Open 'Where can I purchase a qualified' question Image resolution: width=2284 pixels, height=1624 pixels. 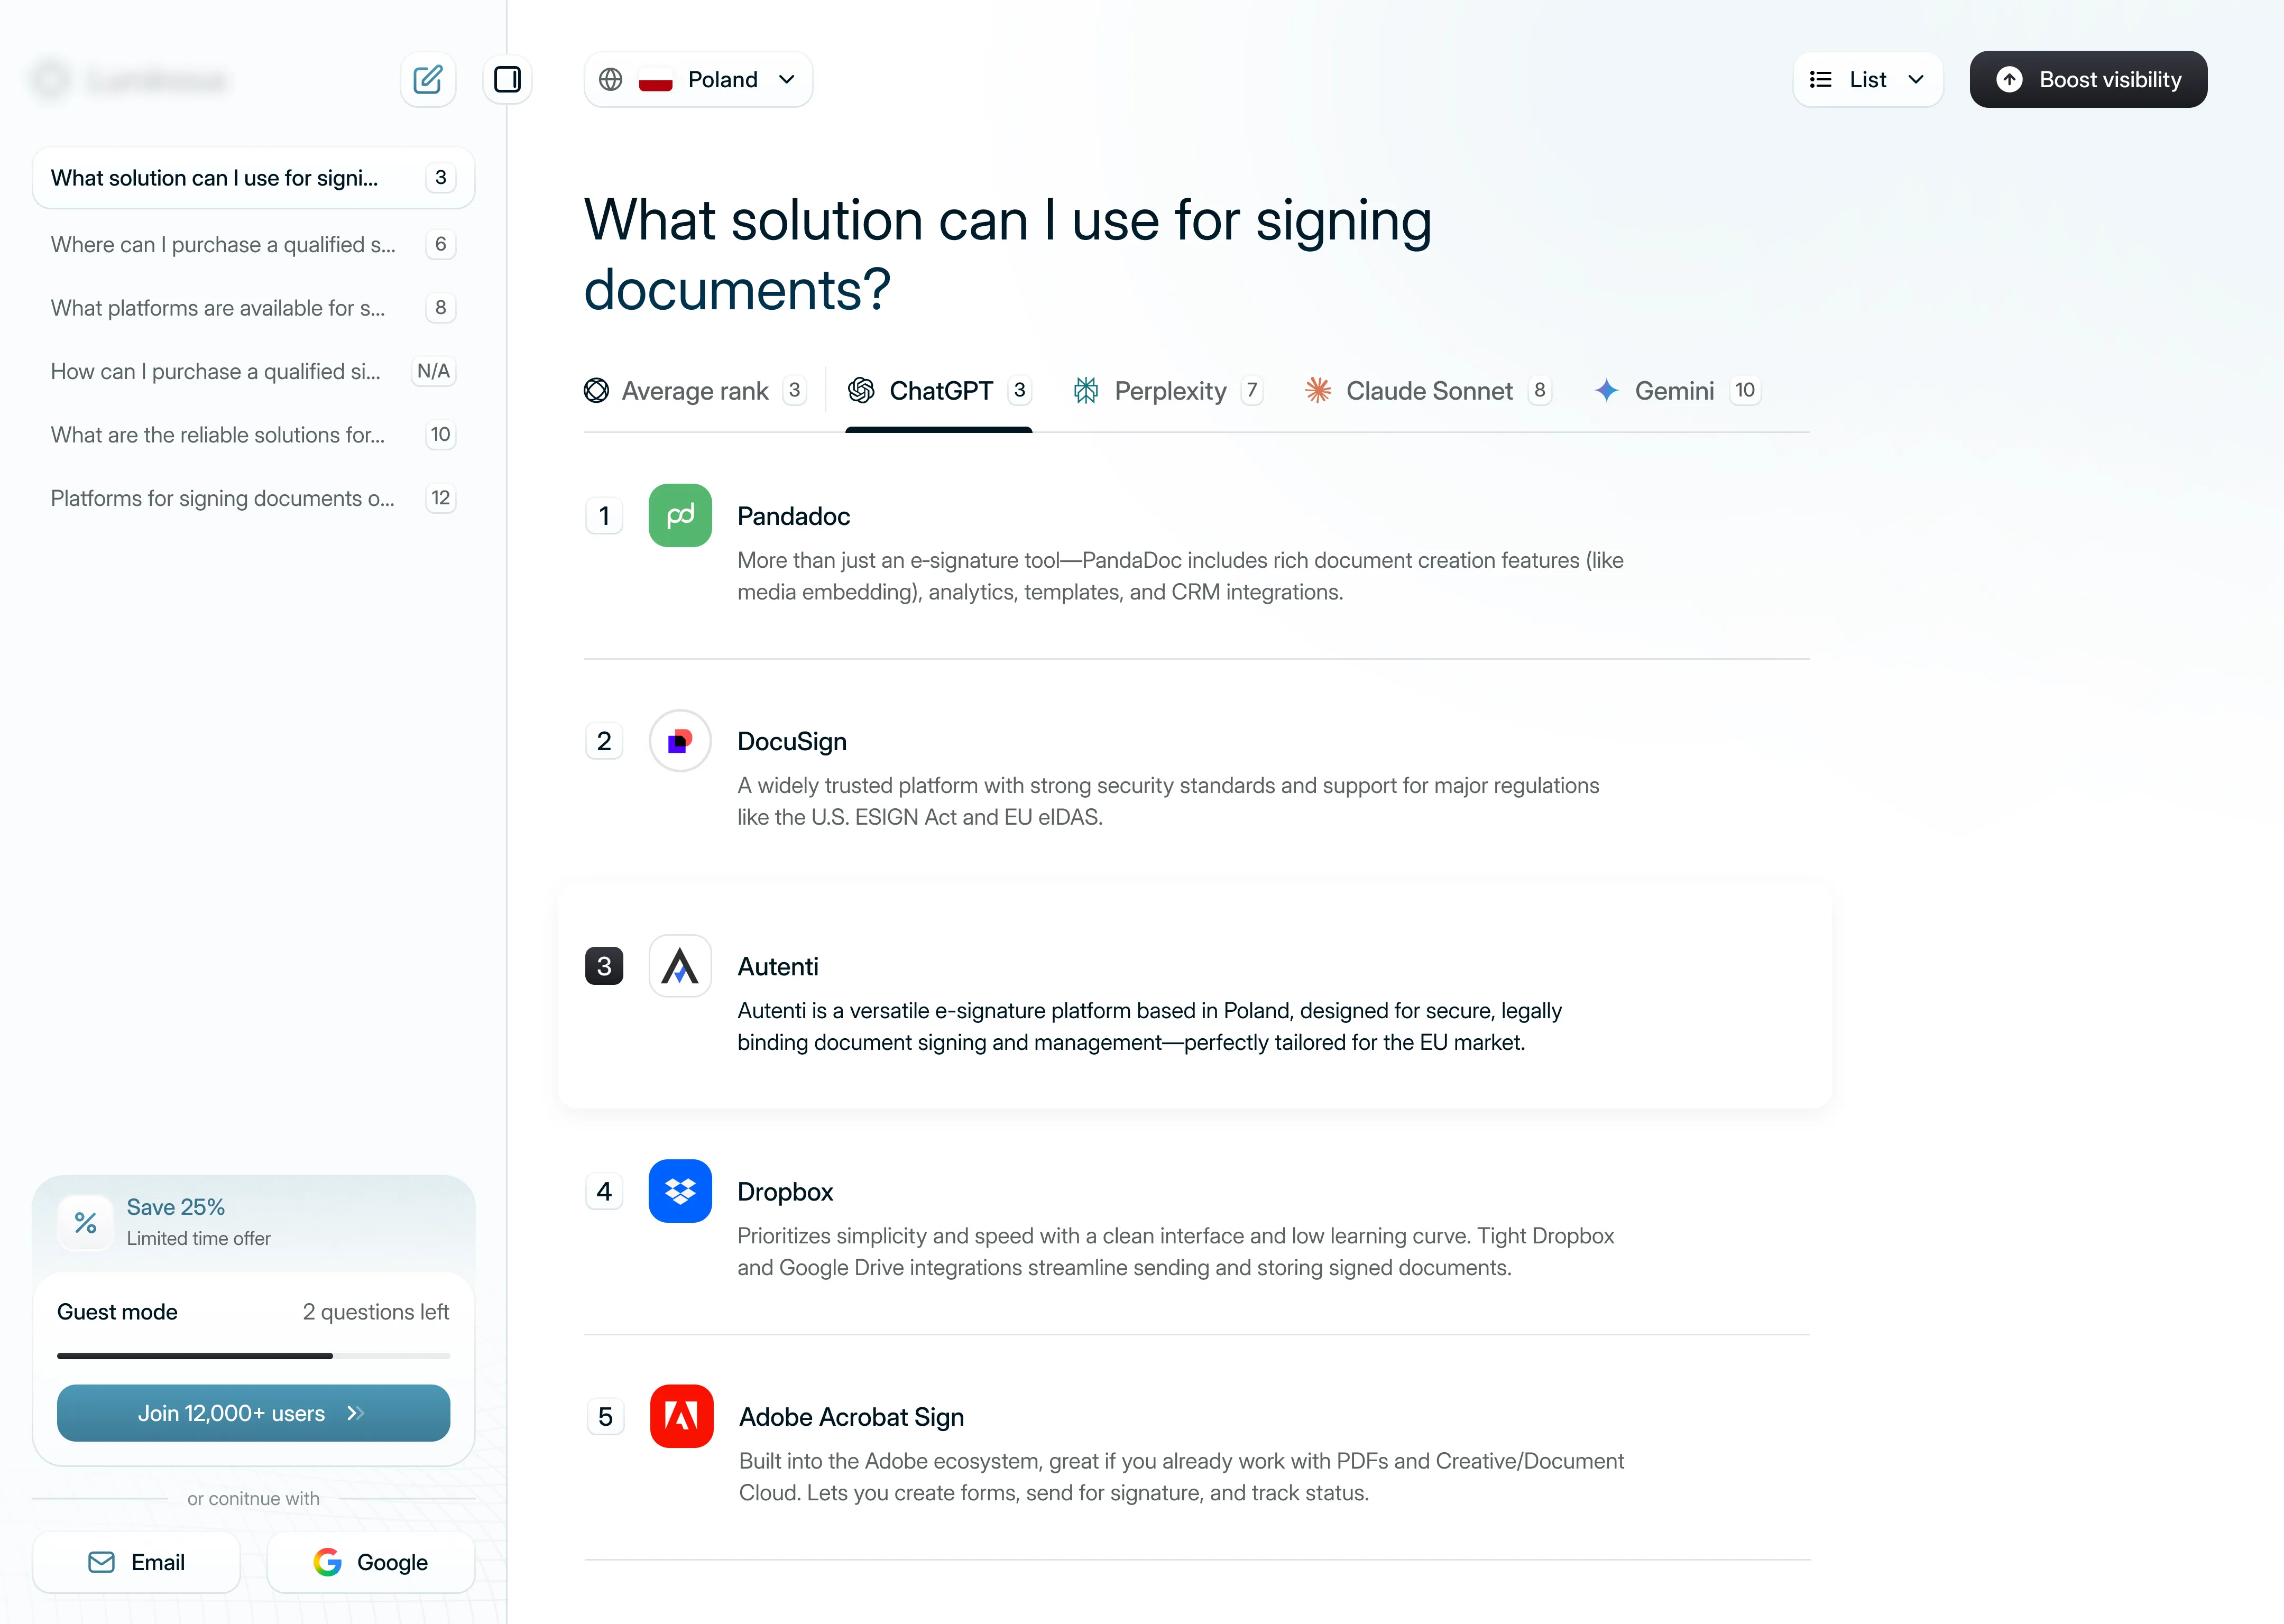(x=223, y=245)
